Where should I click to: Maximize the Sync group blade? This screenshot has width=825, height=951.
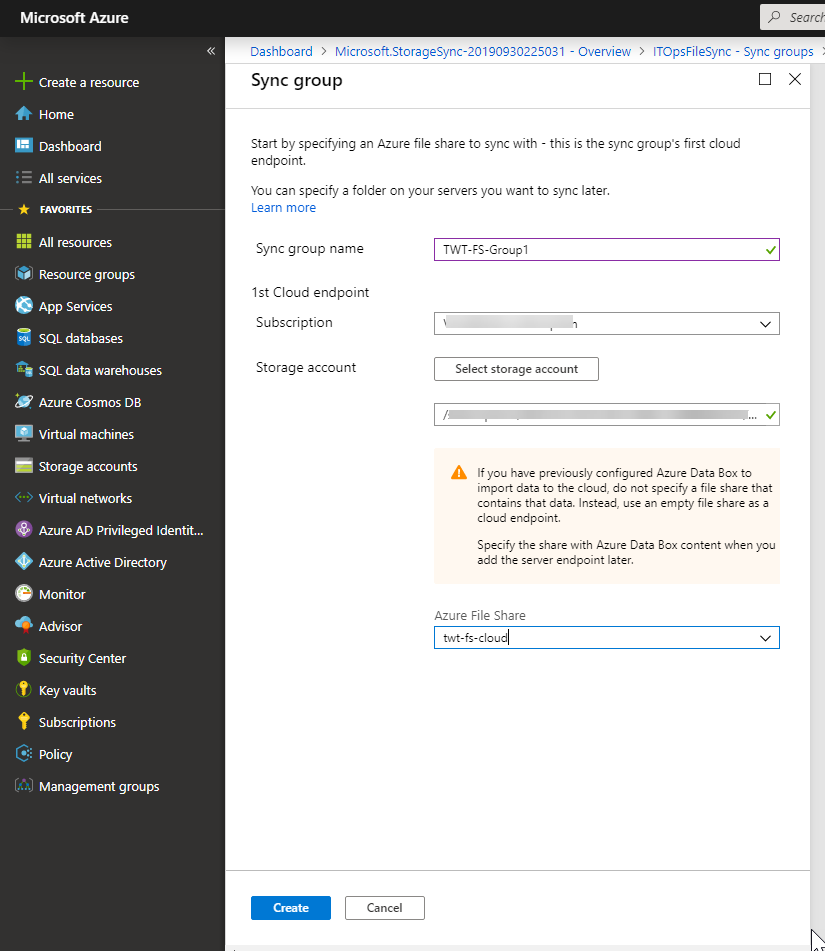(x=765, y=79)
